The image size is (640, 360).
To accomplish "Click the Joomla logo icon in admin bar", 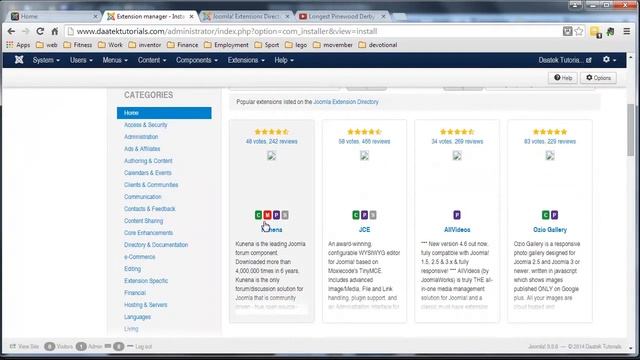I will click(19, 60).
